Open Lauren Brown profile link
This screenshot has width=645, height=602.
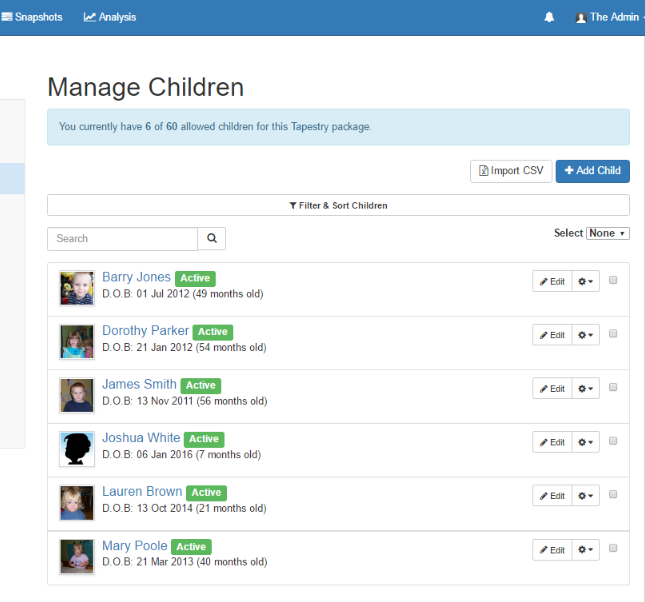[142, 492]
